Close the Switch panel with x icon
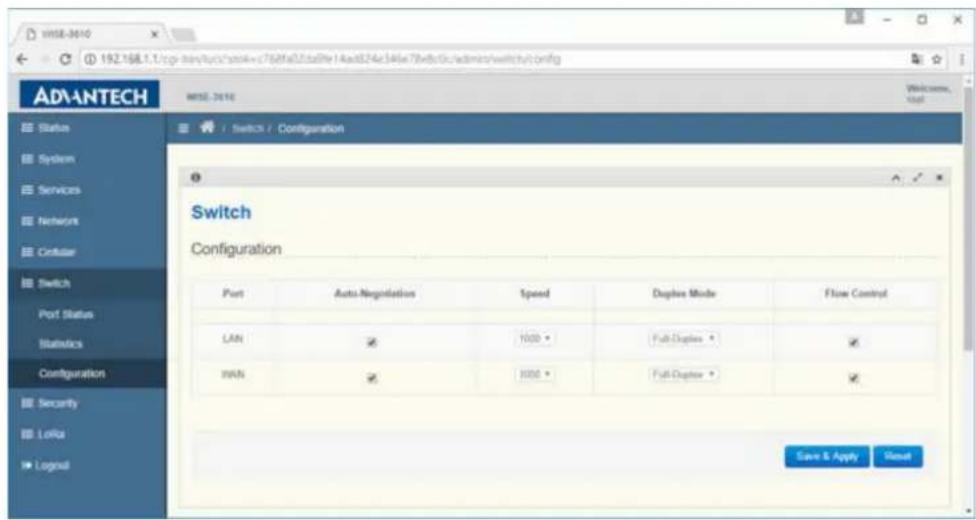Image resolution: width=976 pixels, height=520 pixels. [938, 177]
